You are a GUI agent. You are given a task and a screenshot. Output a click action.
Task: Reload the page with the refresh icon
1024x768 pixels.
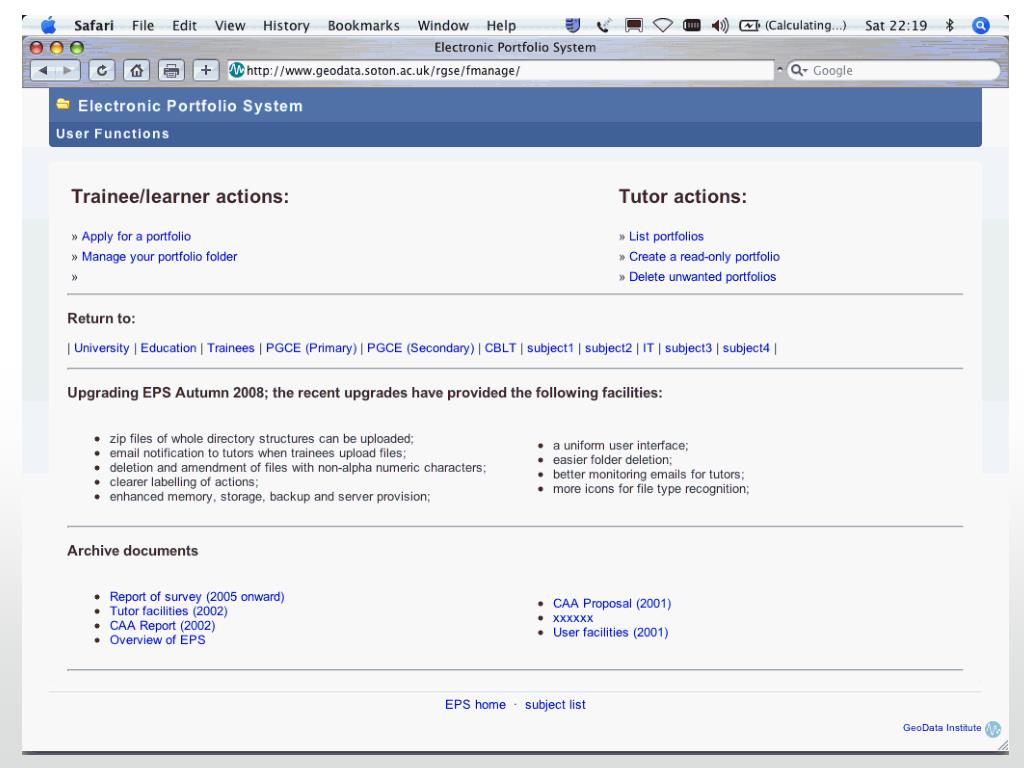102,70
